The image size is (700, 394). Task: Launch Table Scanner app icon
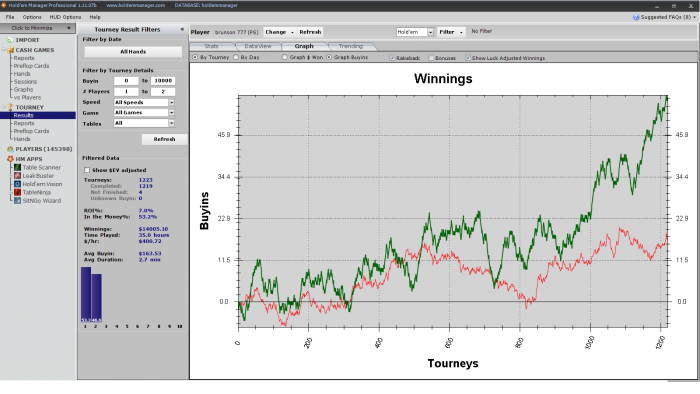(x=17, y=167)
